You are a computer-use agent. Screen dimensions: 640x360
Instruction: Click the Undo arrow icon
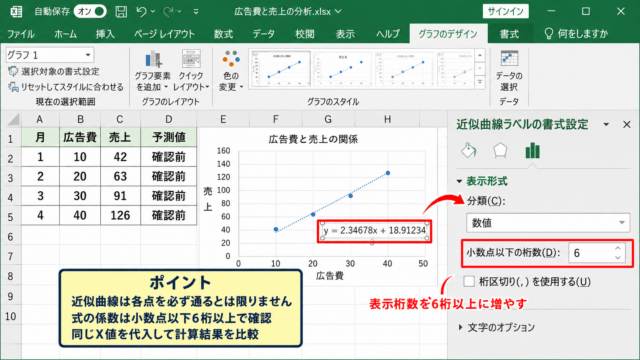click(141, 11)
